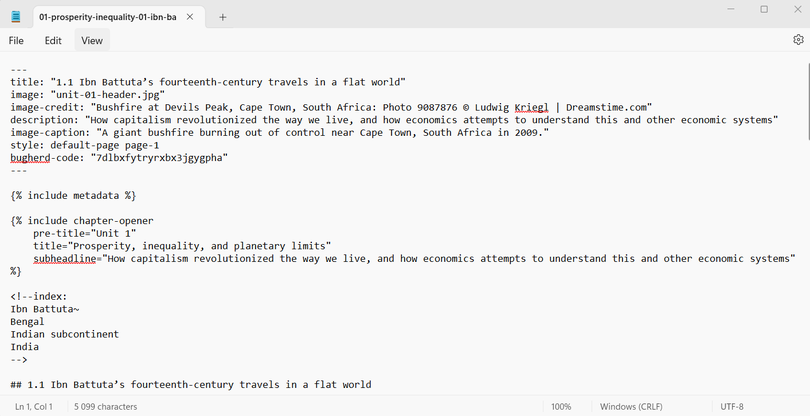Viewport: 810px width, 416px height.
Task: Maximize the Notepad window
Action: (x=764, y=10)
